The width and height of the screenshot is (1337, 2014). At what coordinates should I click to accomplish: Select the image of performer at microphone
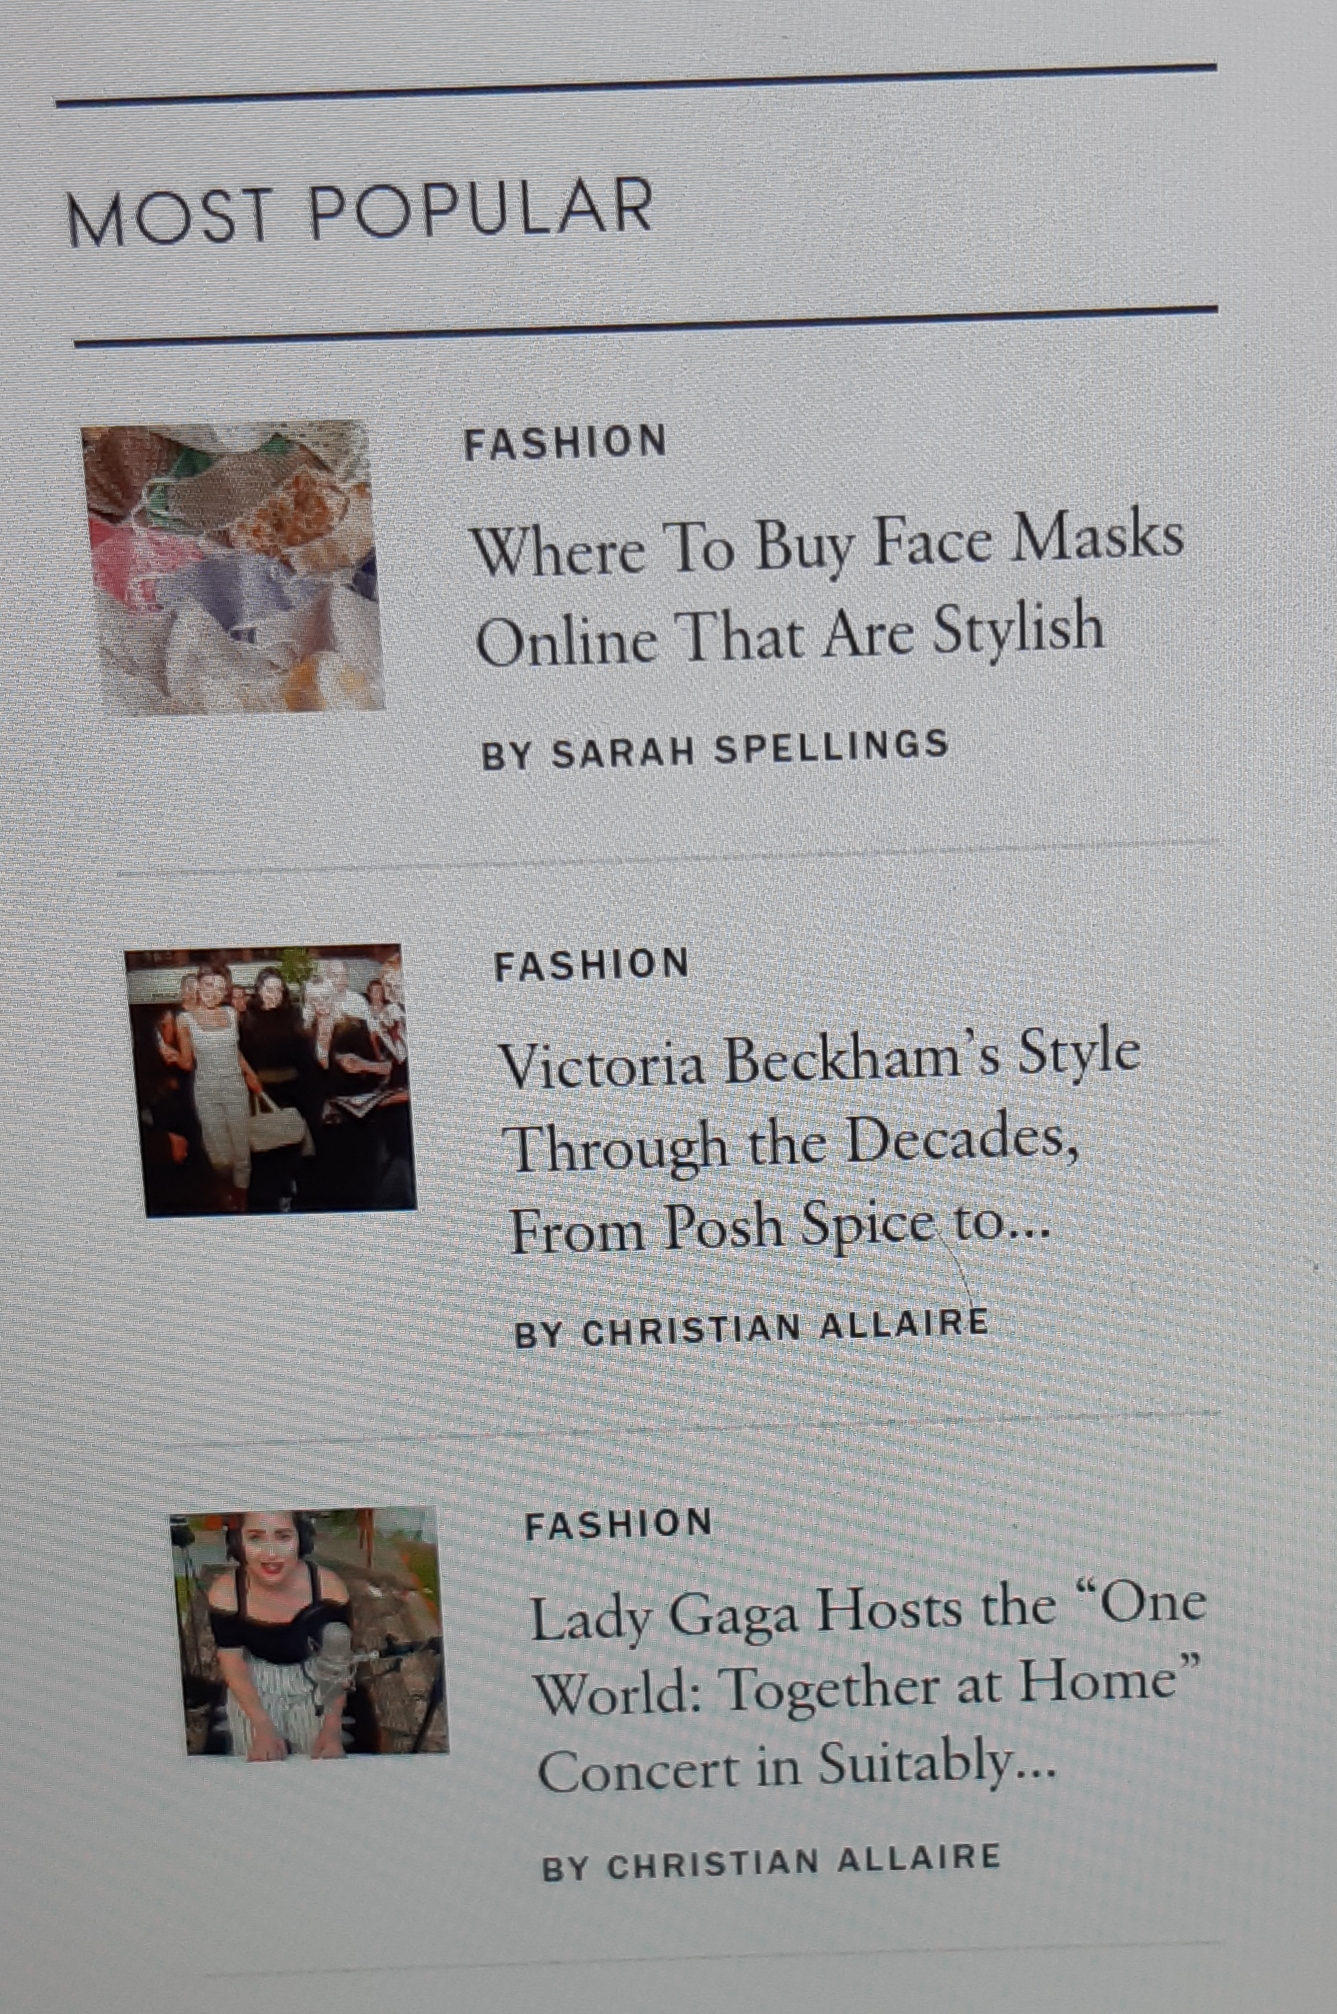[310, 1632]
